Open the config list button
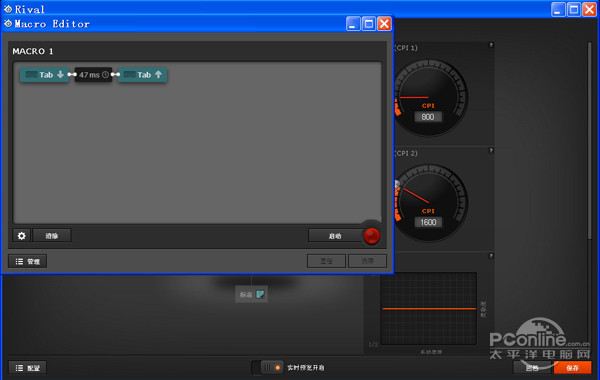This screenshot has width=600, height=380. (28, 368)
